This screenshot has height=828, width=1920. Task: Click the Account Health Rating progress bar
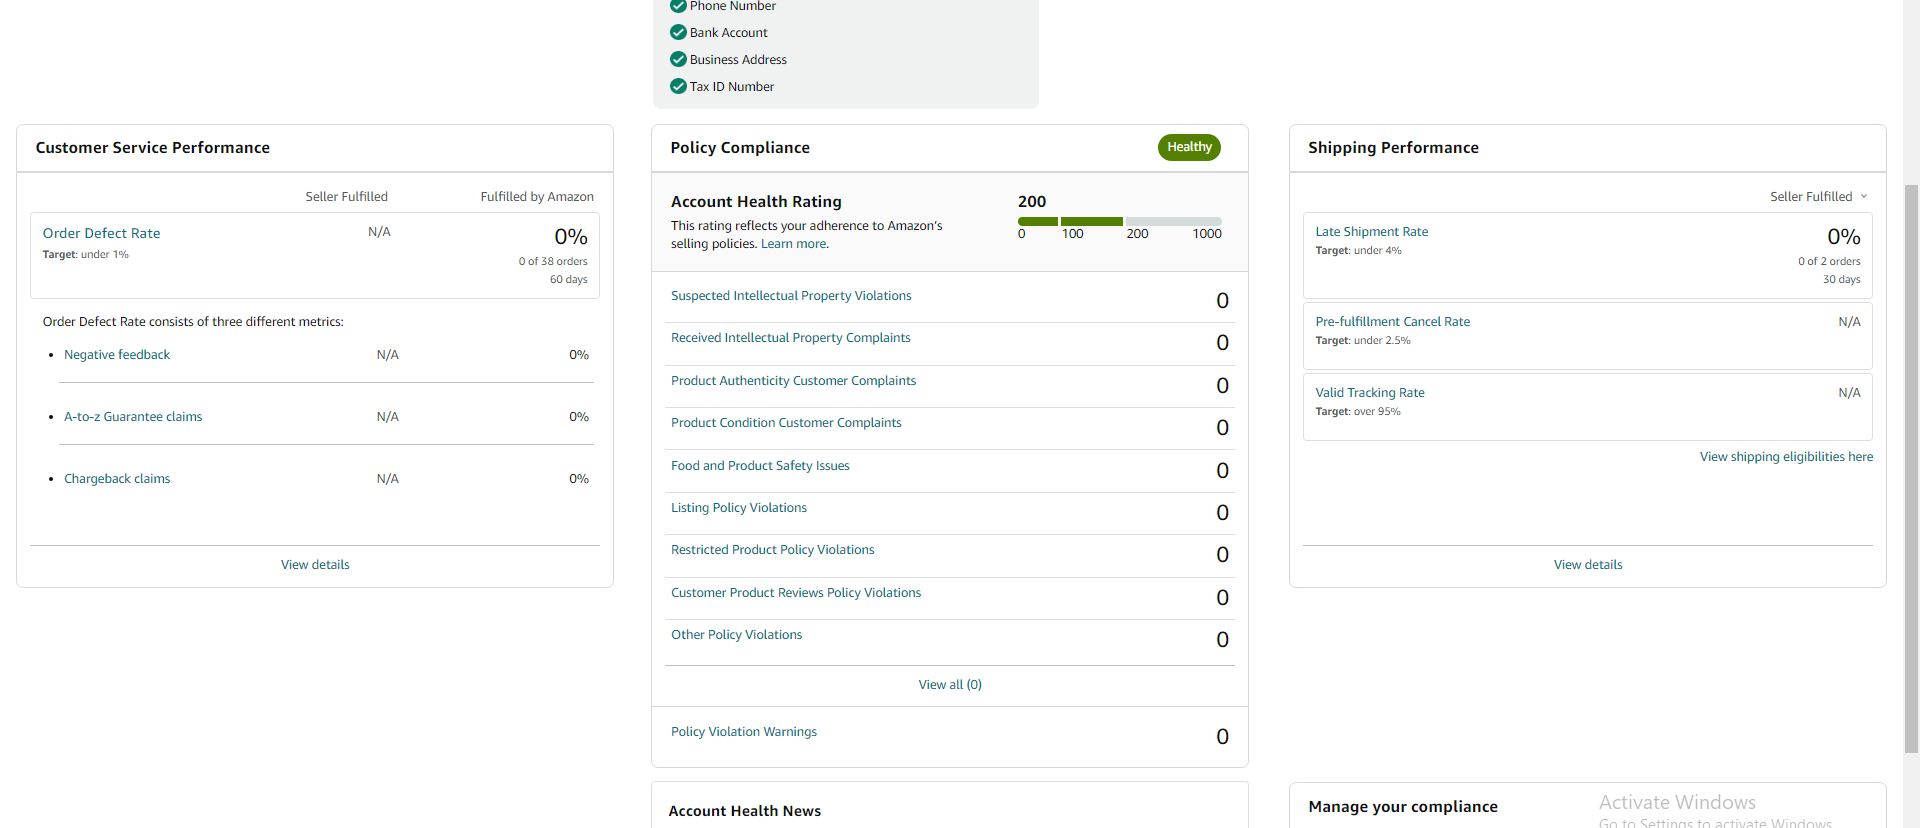(x=1120, y=221)
